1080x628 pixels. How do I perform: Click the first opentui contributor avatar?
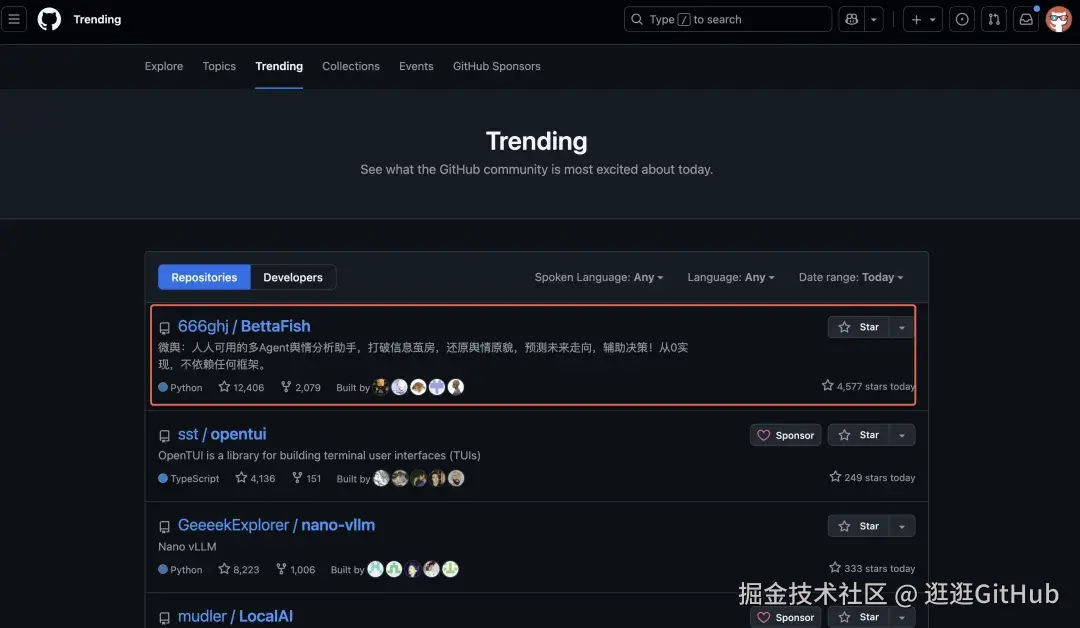click(381, 478)
